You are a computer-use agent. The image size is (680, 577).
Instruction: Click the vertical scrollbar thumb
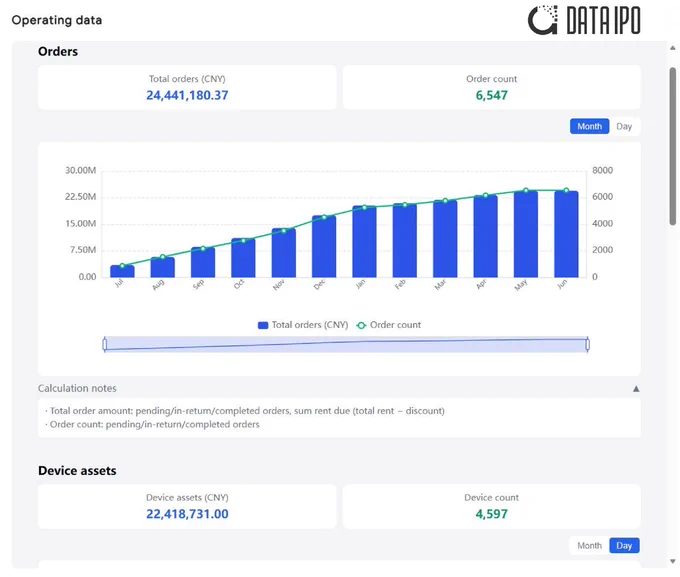coord(673,146)
